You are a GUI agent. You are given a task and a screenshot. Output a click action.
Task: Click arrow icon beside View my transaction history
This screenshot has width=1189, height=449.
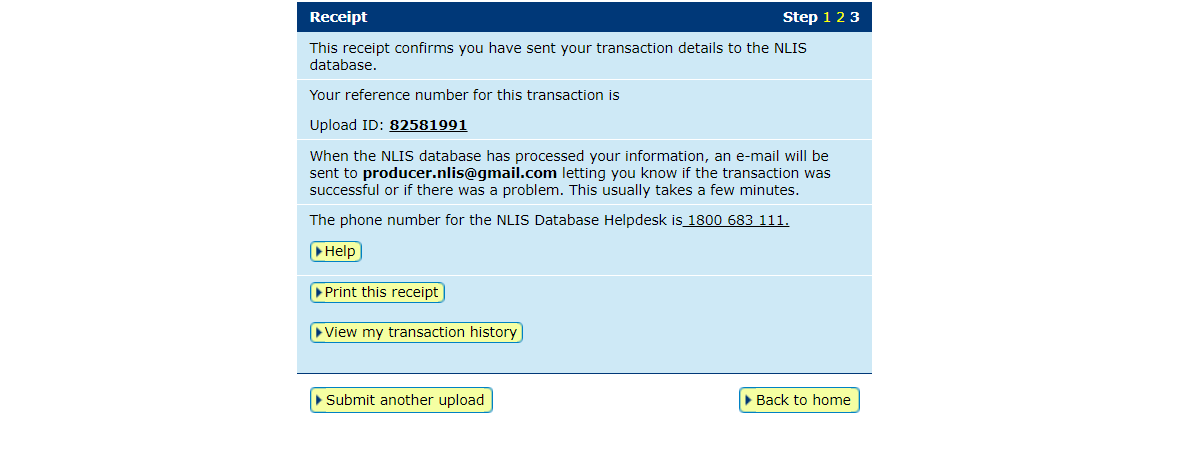click(318, 333)
